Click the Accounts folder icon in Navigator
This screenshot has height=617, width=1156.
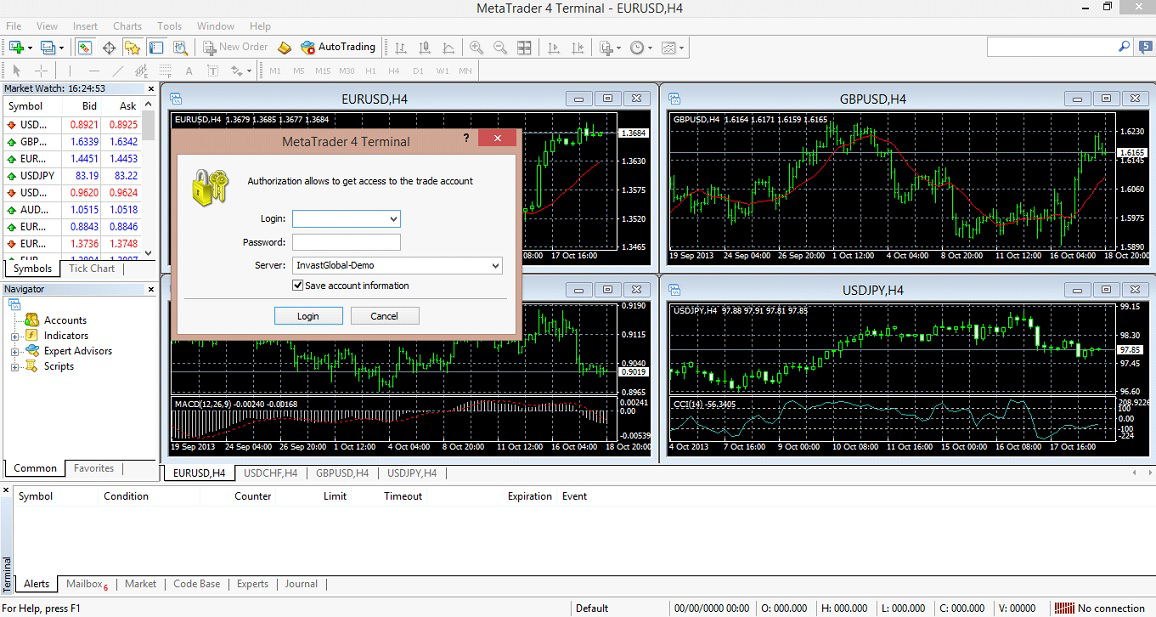point(32,320)
